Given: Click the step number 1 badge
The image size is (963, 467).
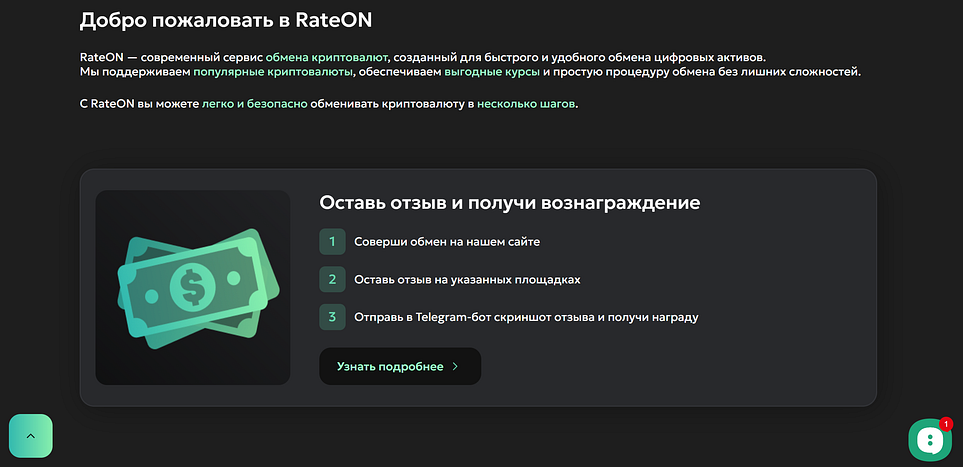Looking at the screenshot, I should pyautogui.click(x=332, y=241).
